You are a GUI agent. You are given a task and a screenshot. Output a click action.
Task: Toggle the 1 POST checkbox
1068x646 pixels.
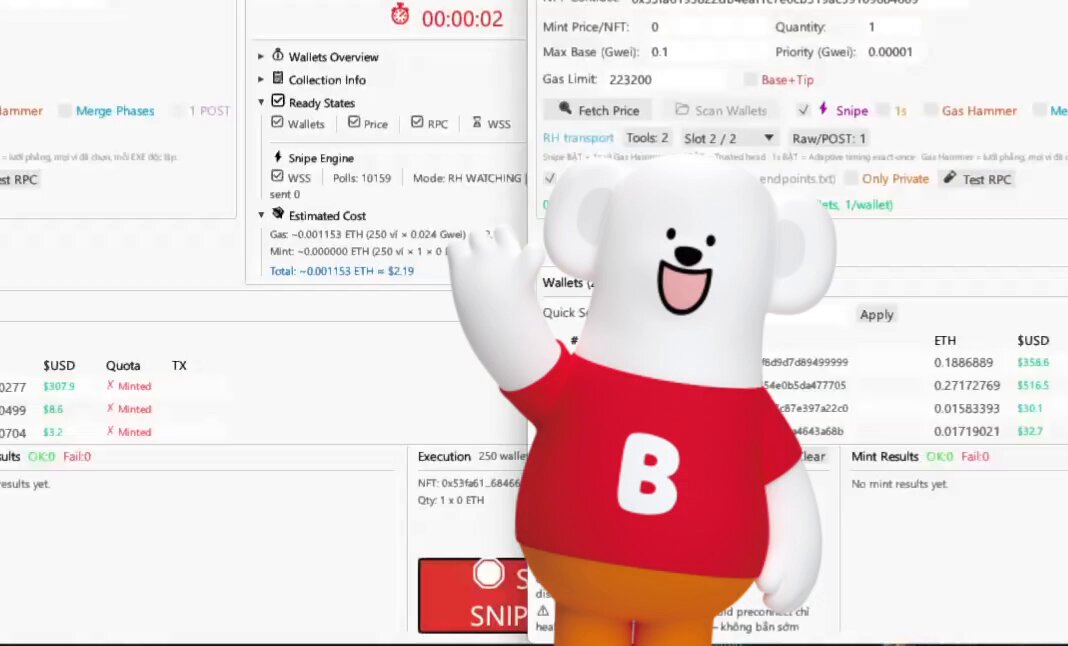click(x=178, y=110)
